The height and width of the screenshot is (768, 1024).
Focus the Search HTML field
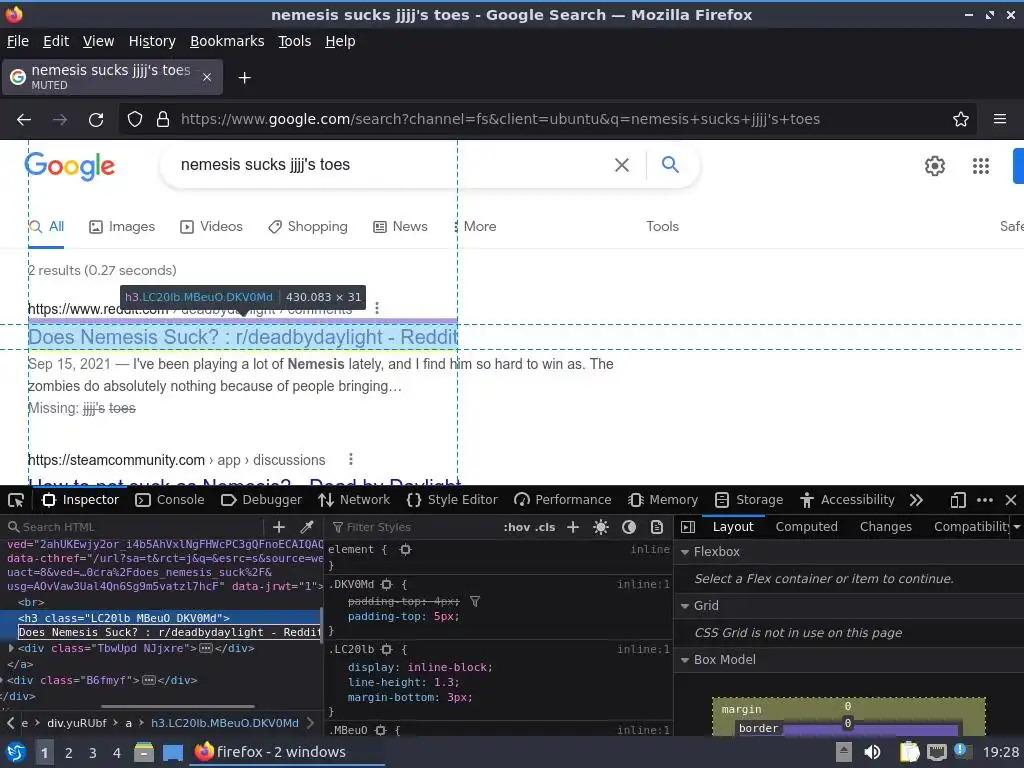pos(138,527)
